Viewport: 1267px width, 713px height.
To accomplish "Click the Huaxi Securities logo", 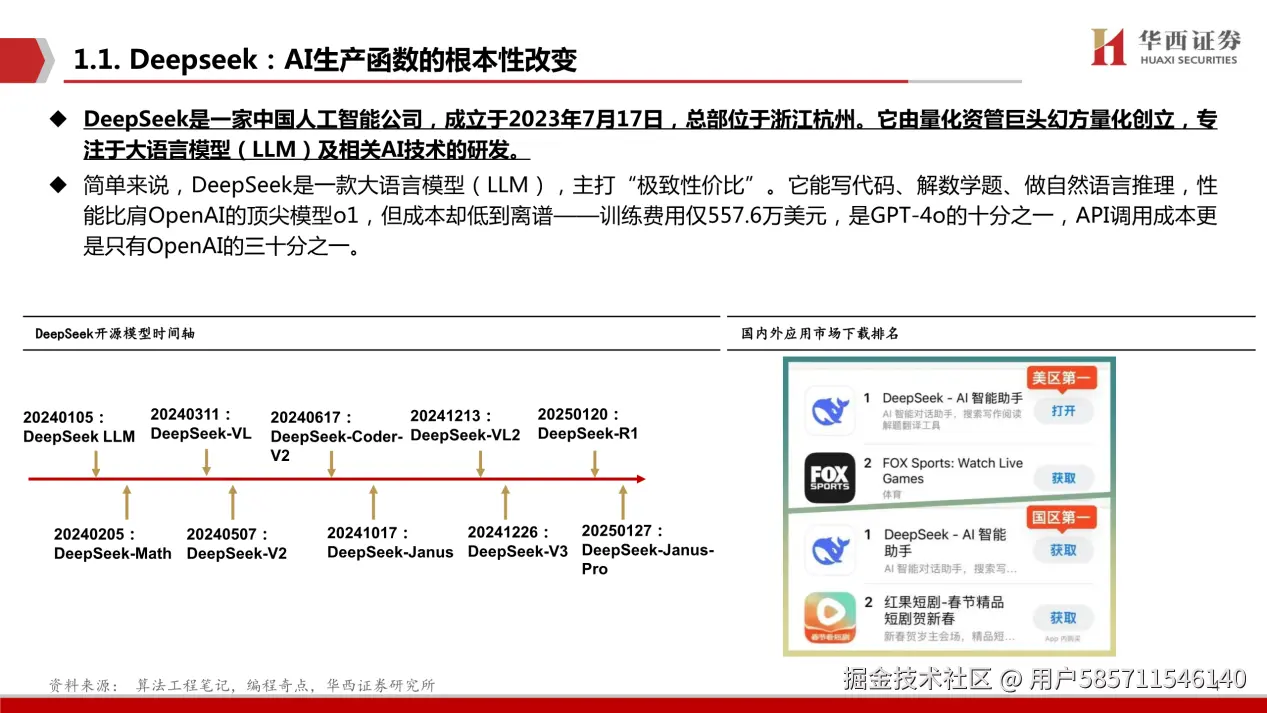I will pyautogui.click(x=1164, y=46).
